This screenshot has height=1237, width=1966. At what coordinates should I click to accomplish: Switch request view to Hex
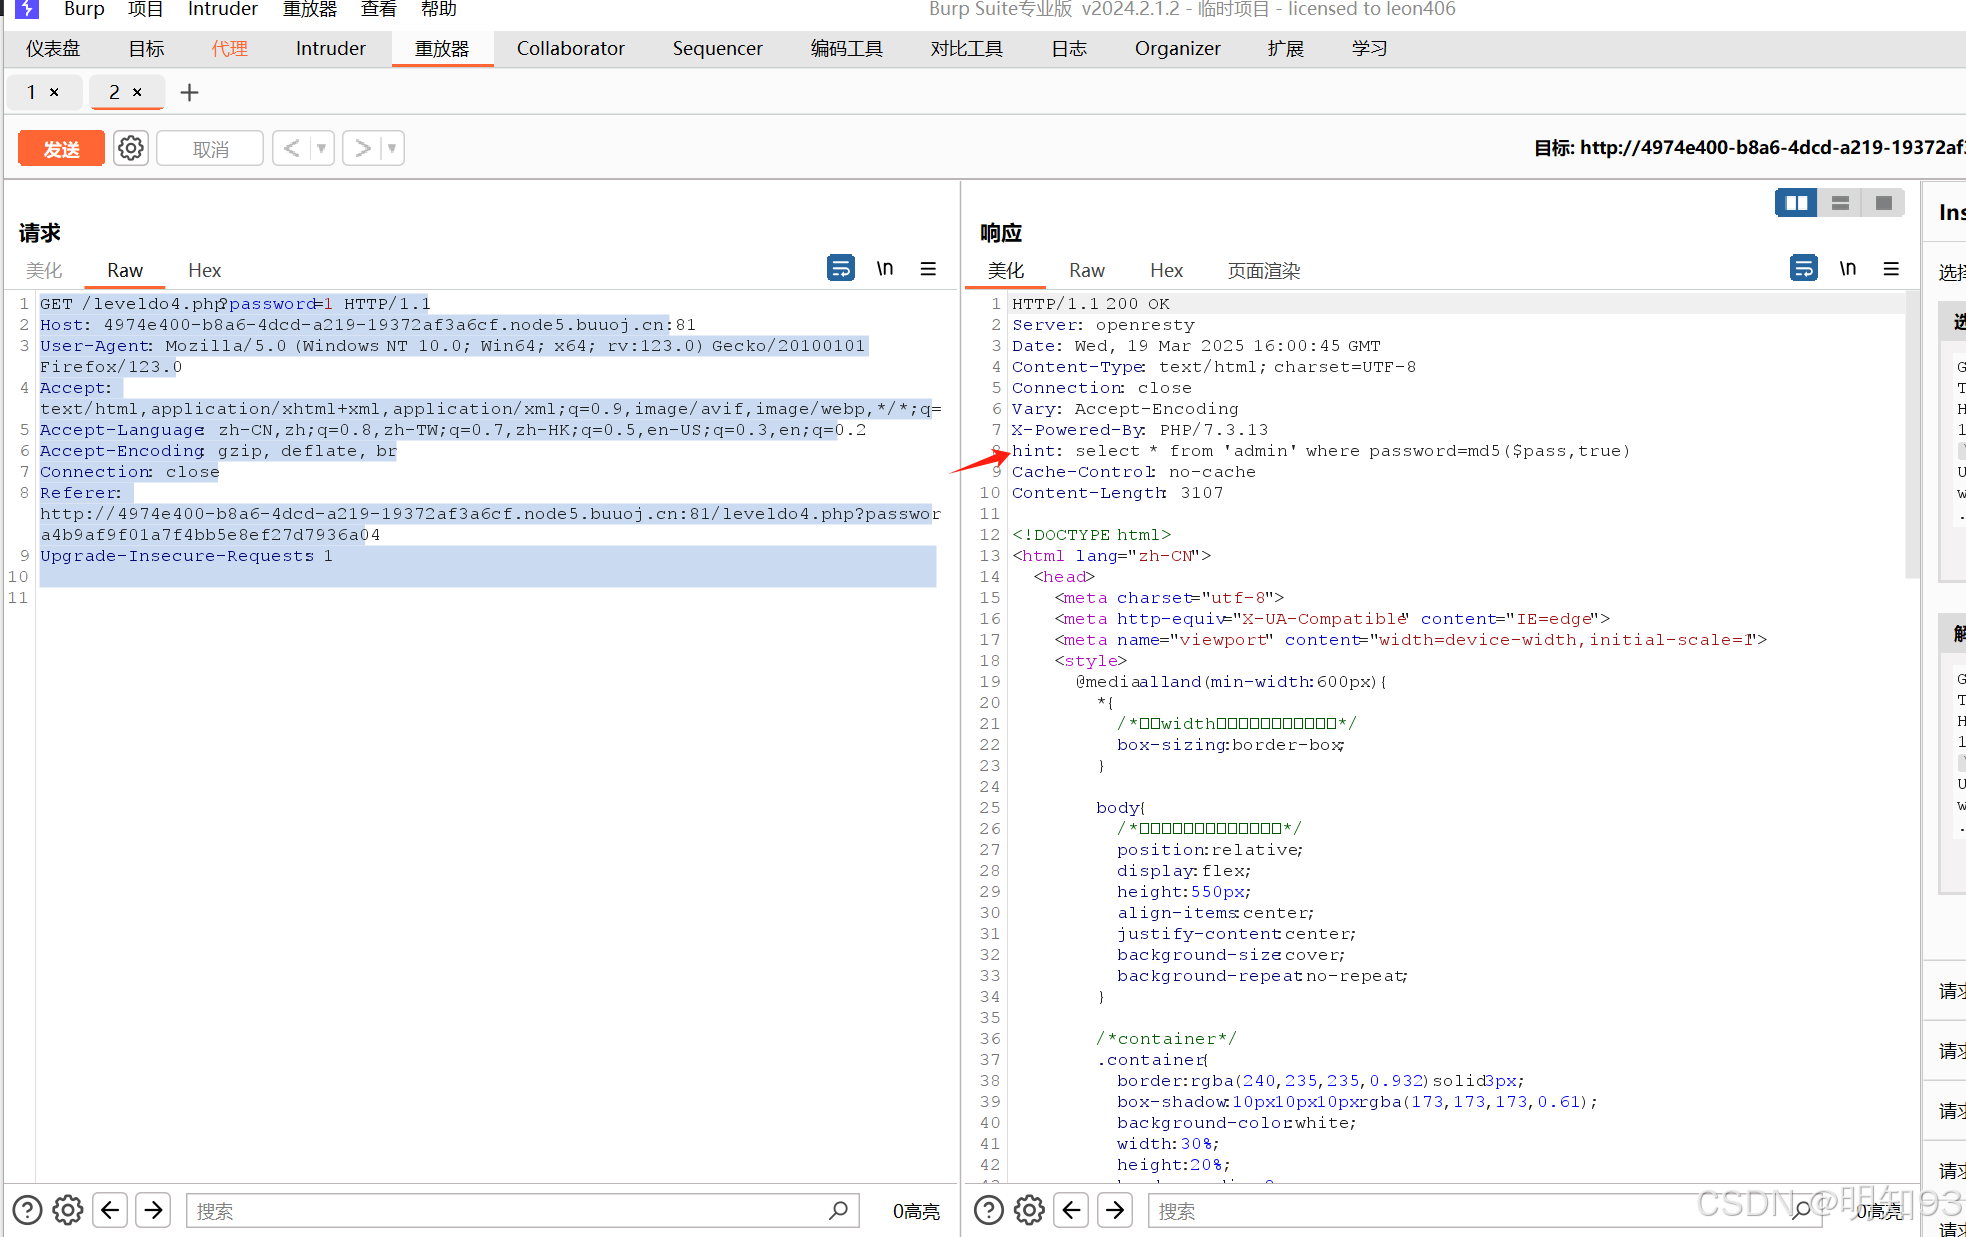[204, 270]
